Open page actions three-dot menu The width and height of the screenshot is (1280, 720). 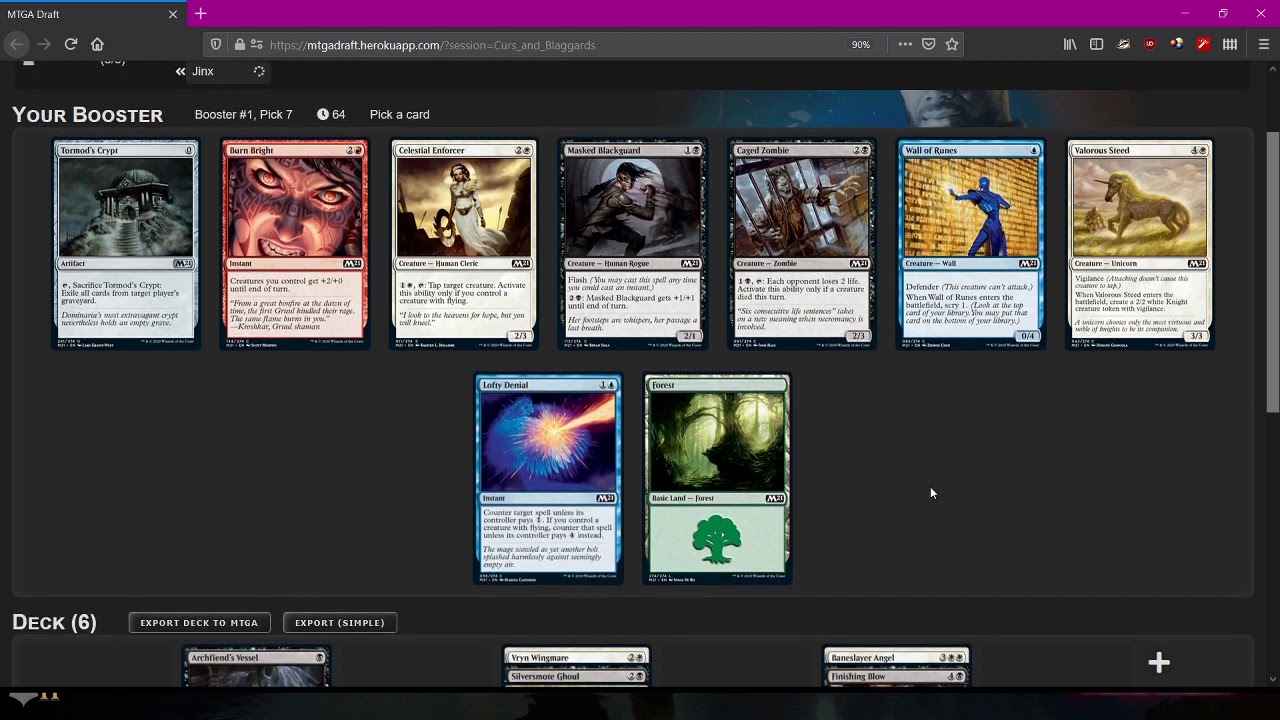pyautogui.click(x=905, y=44)
